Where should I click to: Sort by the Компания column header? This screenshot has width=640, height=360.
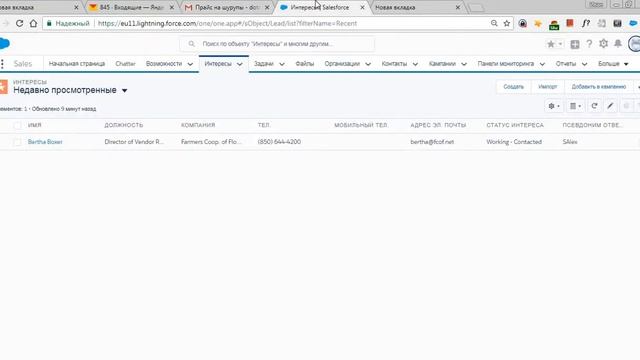pyautogui.click(x=198, y=125)
